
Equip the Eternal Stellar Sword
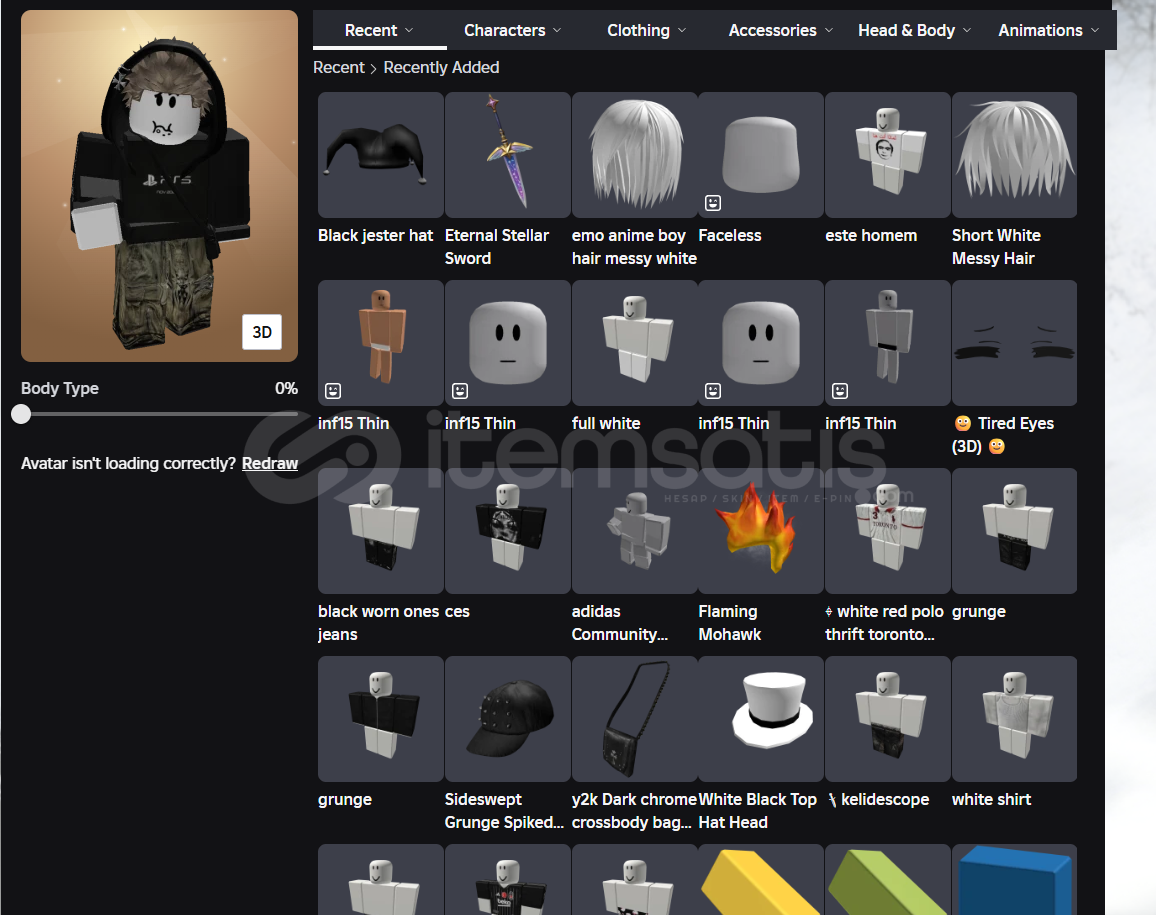pyautogui.click(x=507, y=155)
